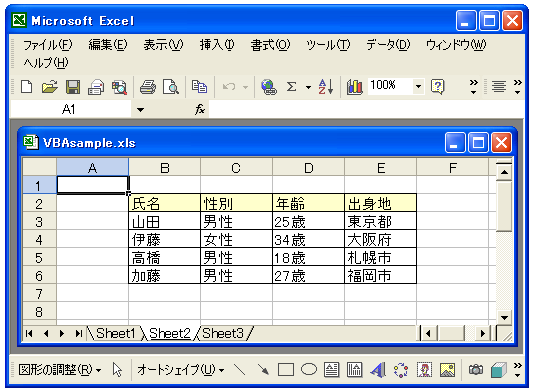Go to previous sheet tab arrow
The width and height of the screenshot is (533, 392).
(x=46, y=334)
